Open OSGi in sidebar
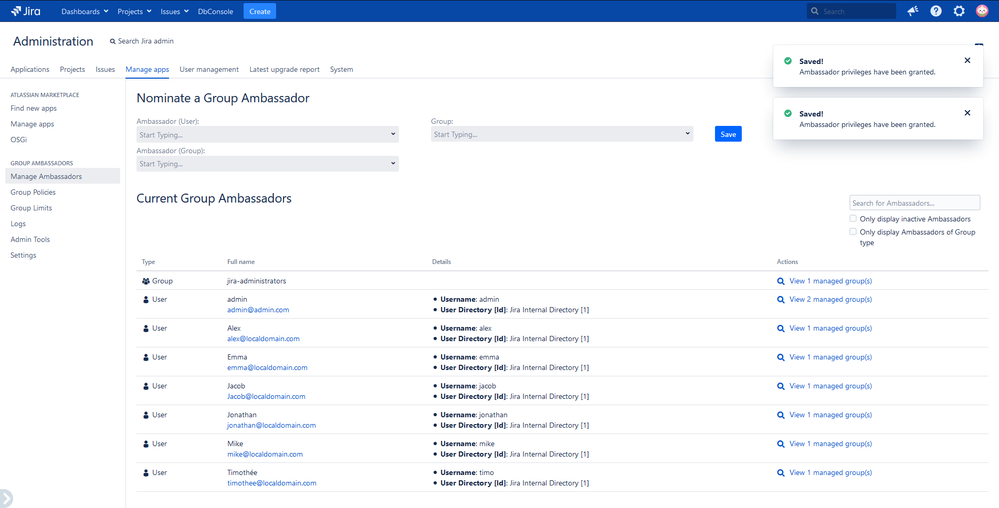This screenshot has height=508, width=999. pos(18,140)
